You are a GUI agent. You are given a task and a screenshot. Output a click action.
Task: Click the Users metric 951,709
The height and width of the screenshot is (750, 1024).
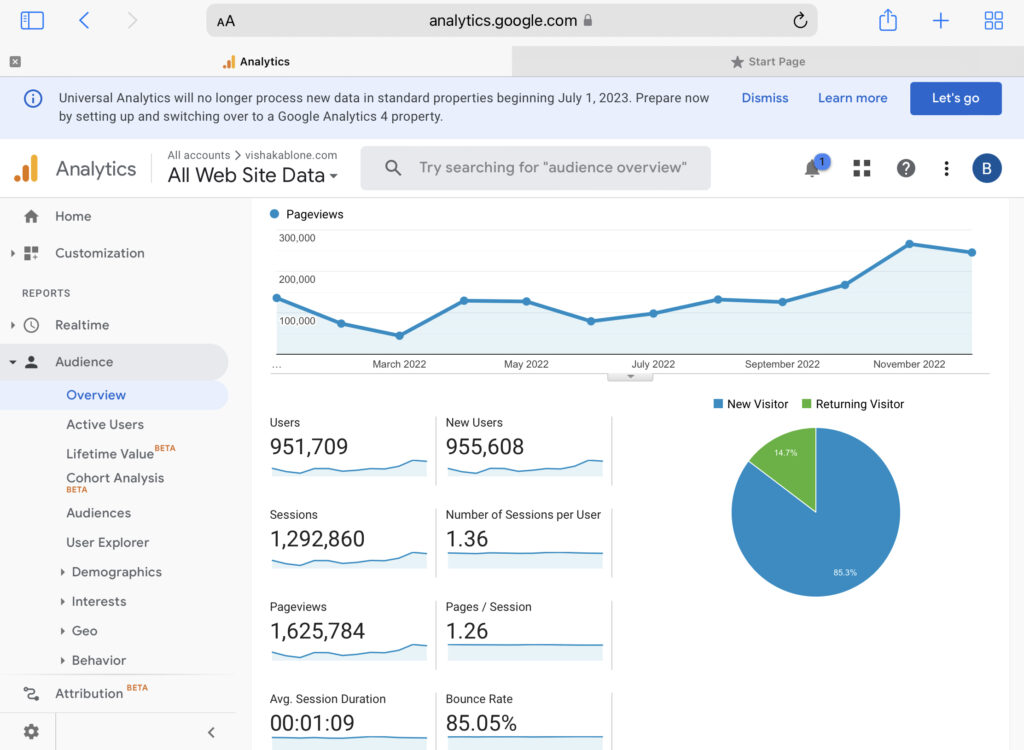309,447
